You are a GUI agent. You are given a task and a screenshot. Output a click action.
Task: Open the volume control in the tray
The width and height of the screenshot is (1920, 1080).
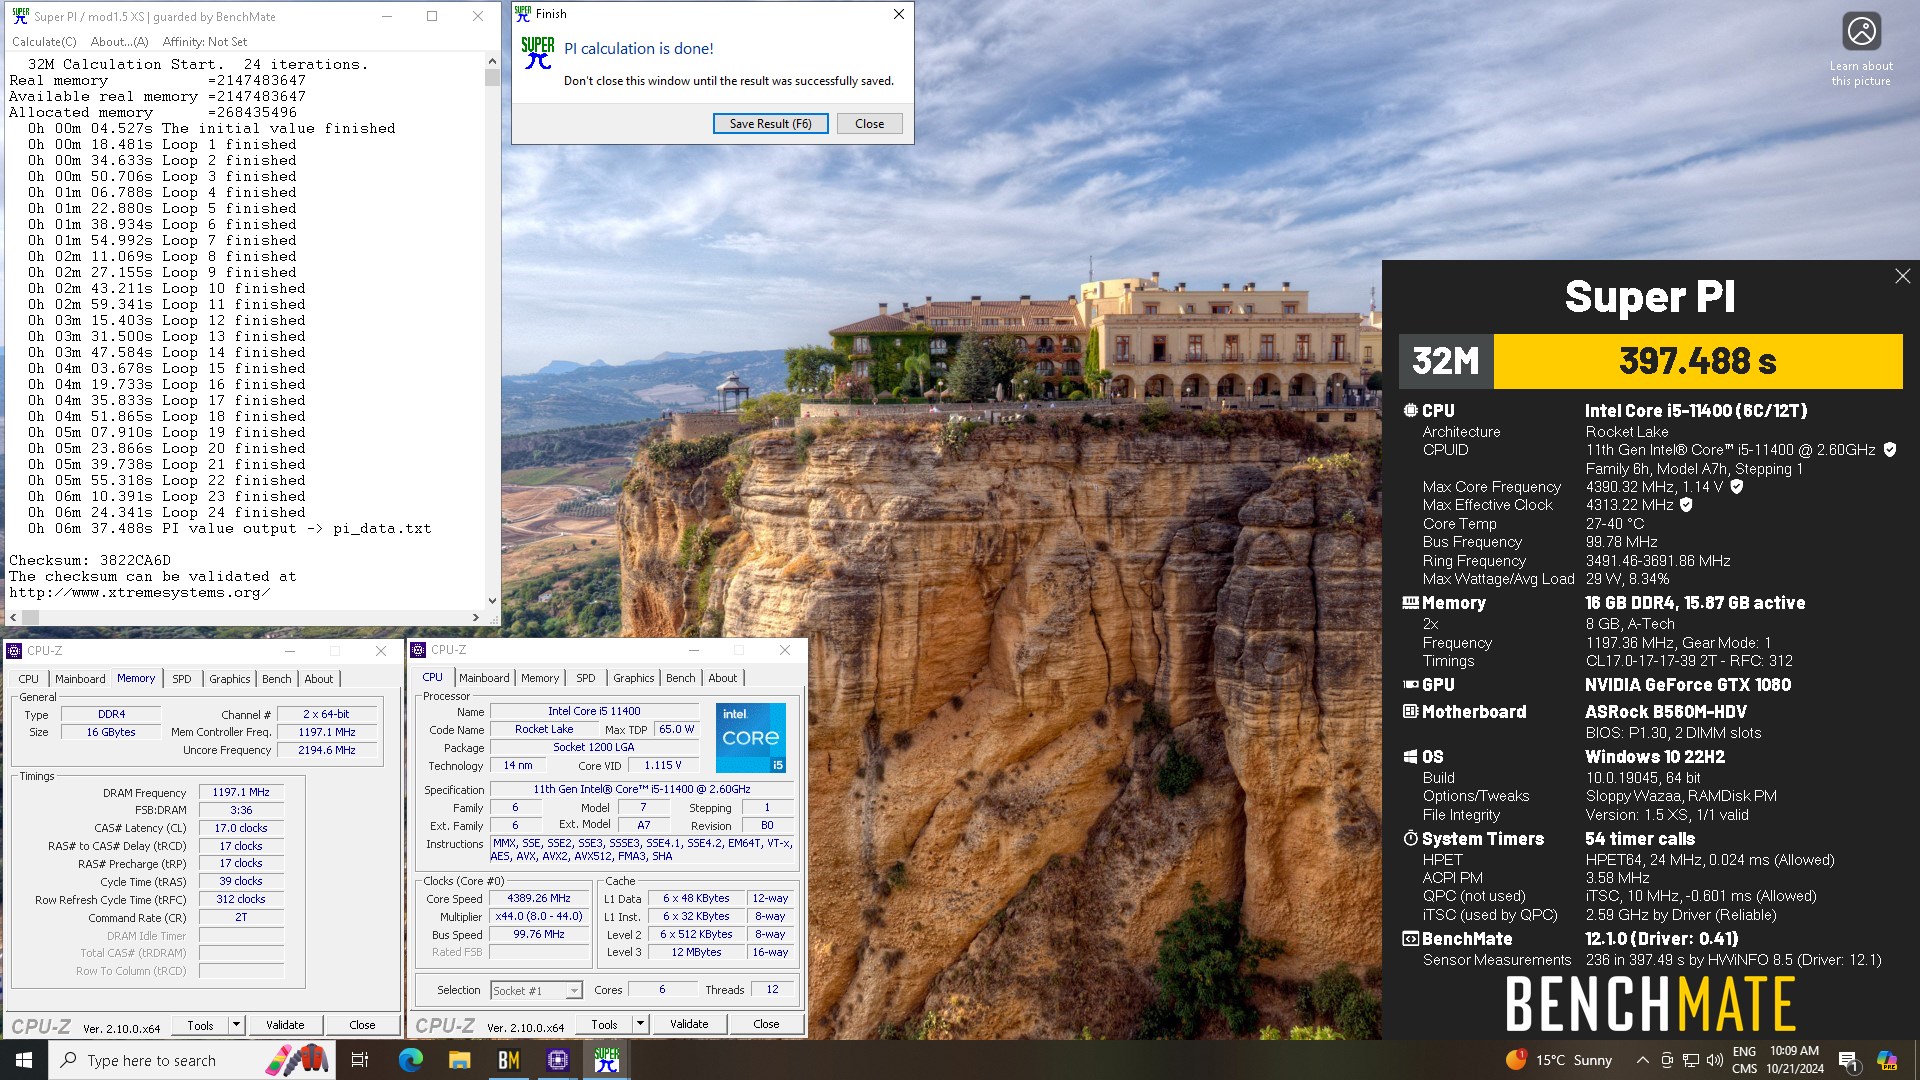click(1714, 1060)
